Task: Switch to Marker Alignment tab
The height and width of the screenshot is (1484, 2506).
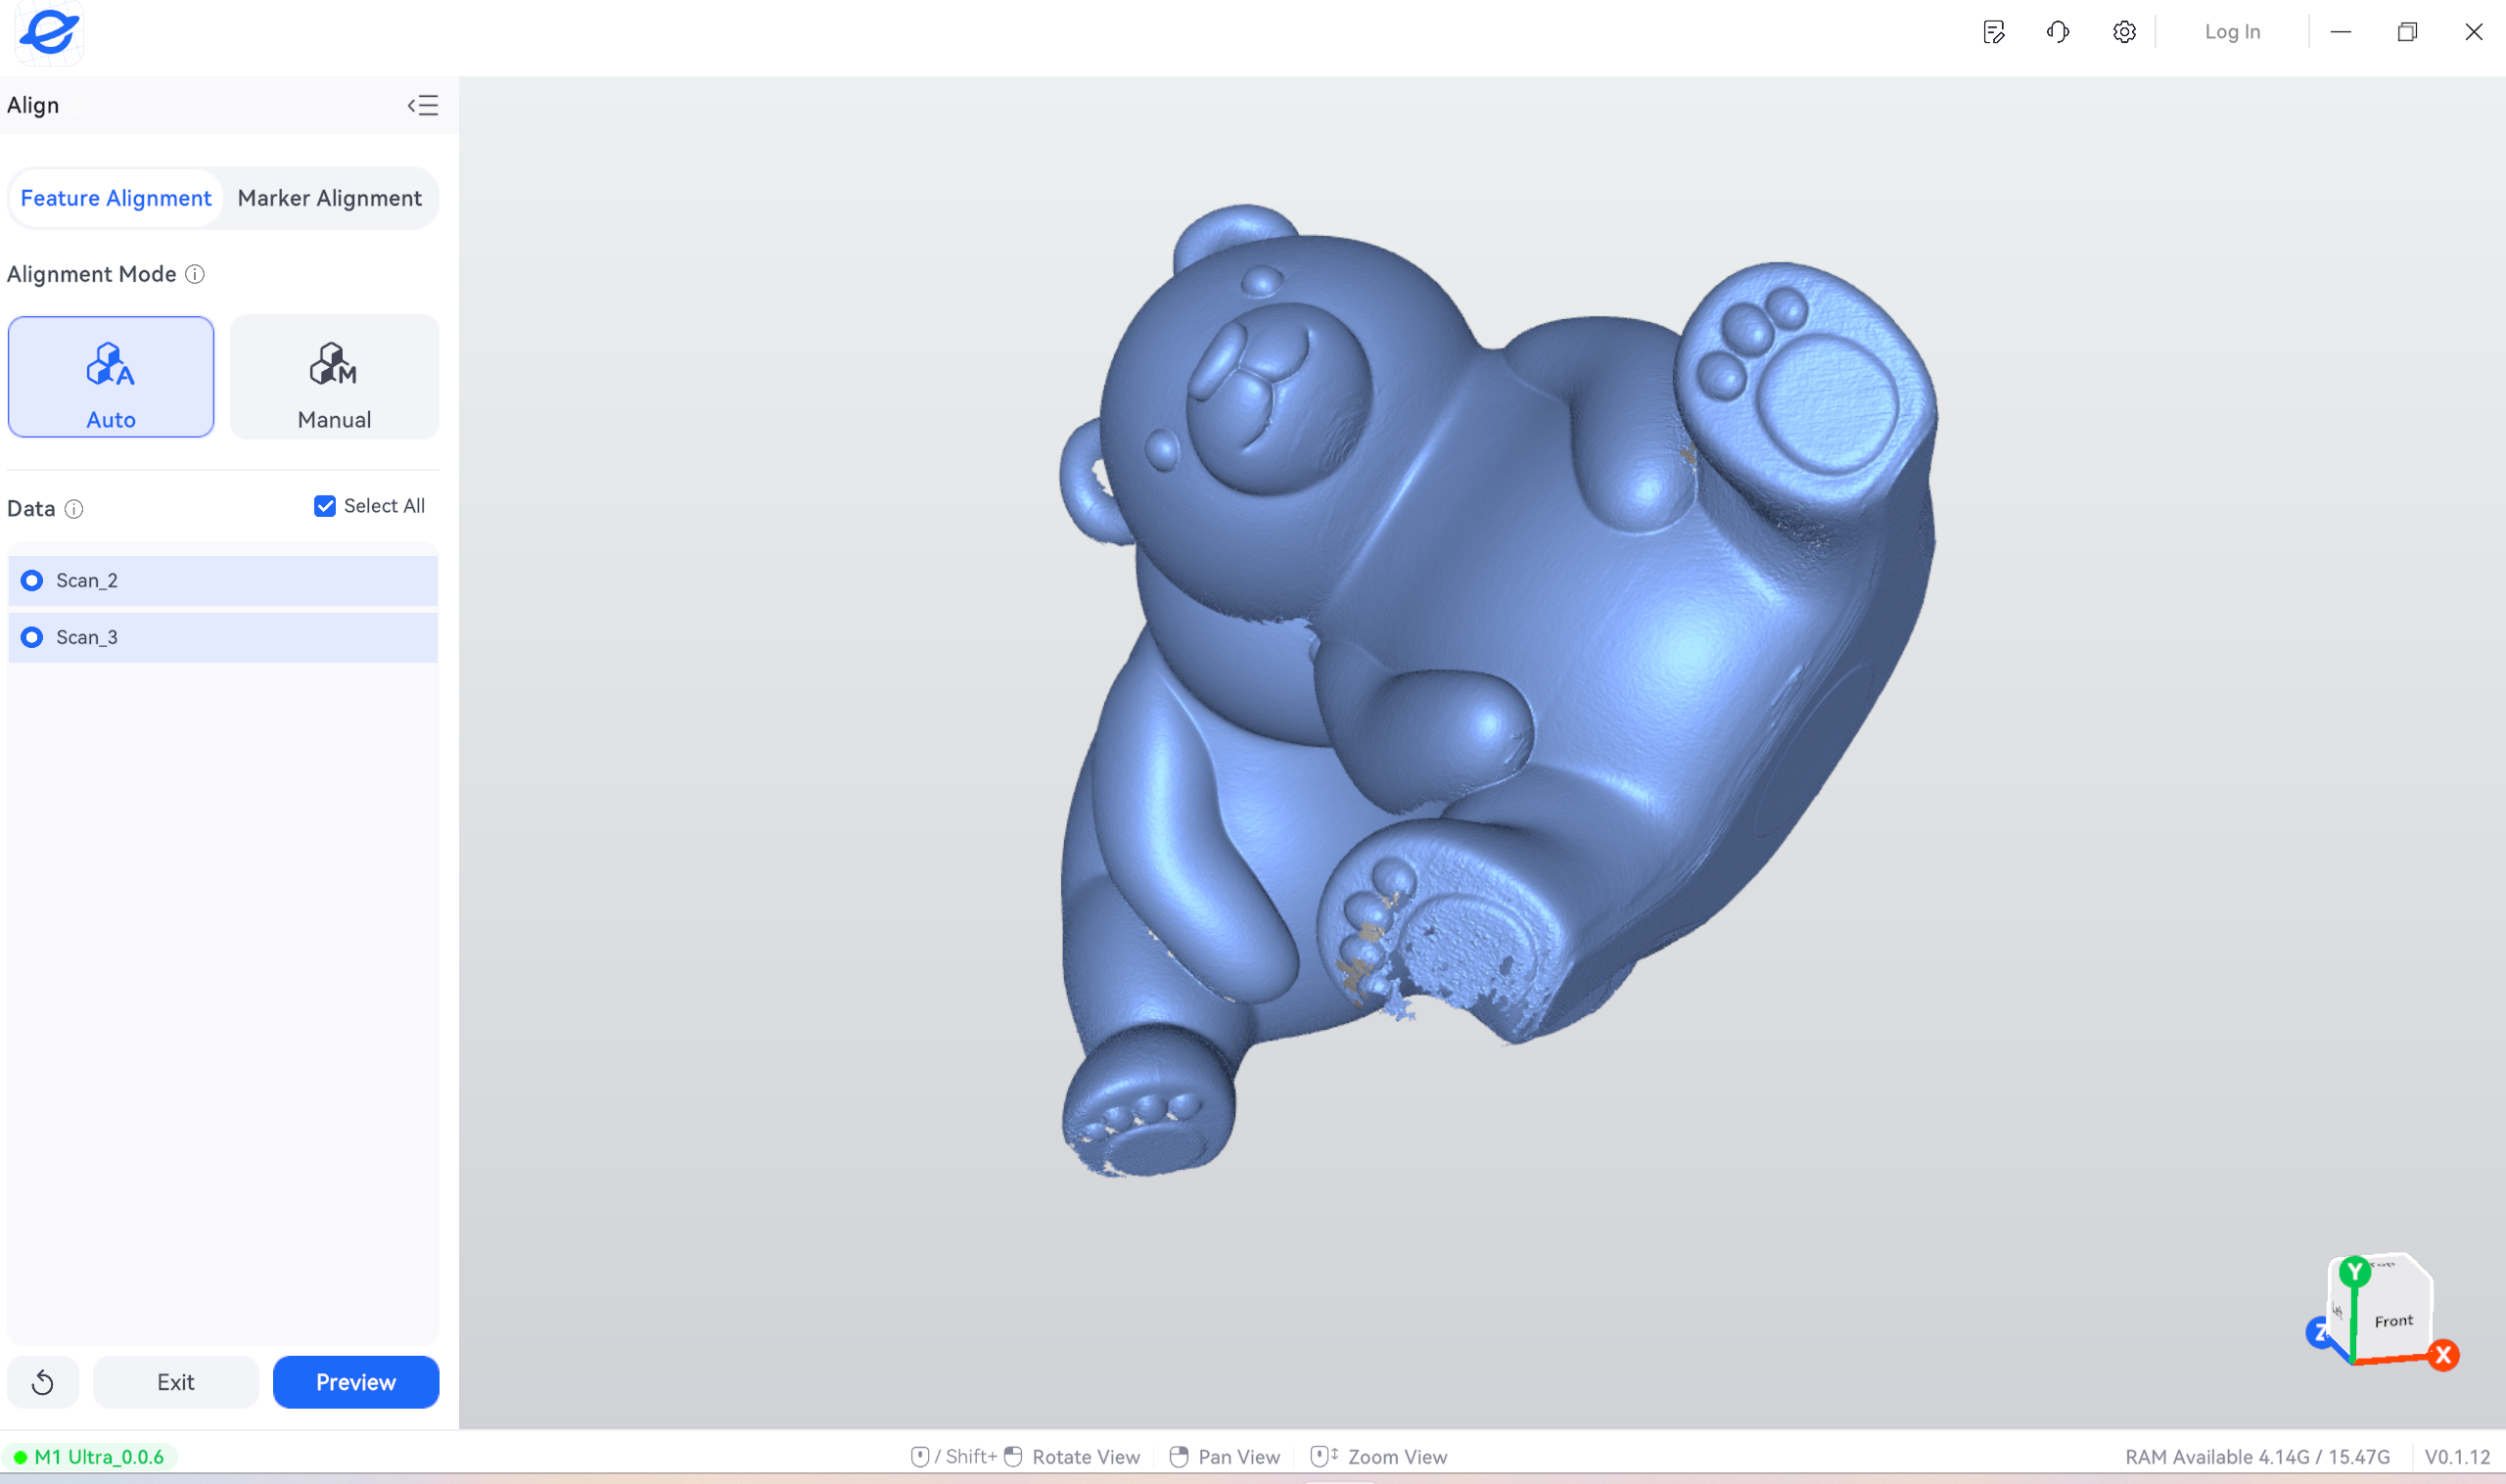Action: (x=329, y=198)
